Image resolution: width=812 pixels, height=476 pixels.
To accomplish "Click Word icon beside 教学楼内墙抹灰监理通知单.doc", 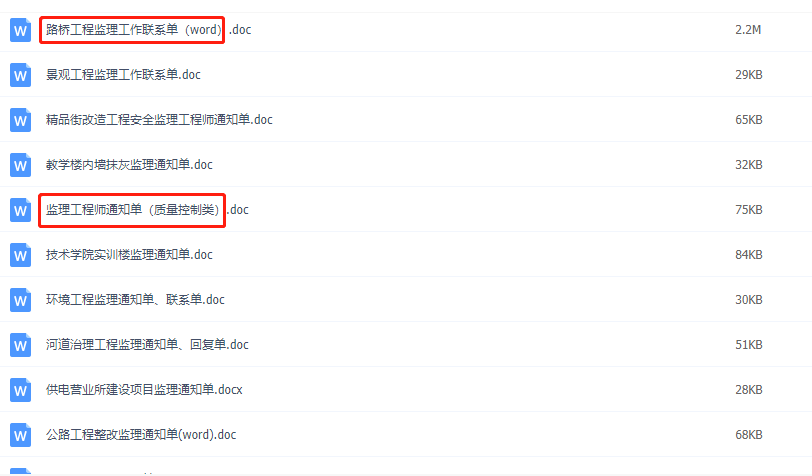I will [x=20, y=165].
